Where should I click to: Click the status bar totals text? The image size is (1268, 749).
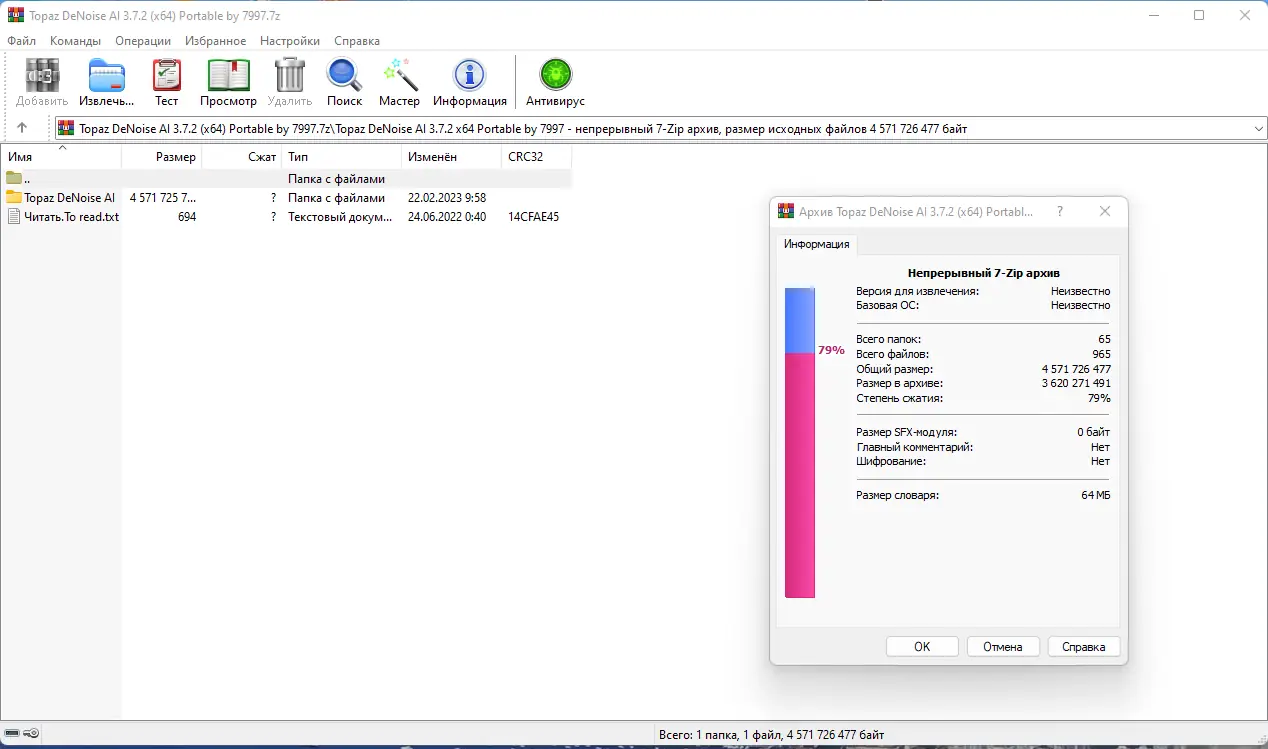click(x=772, y=735)
